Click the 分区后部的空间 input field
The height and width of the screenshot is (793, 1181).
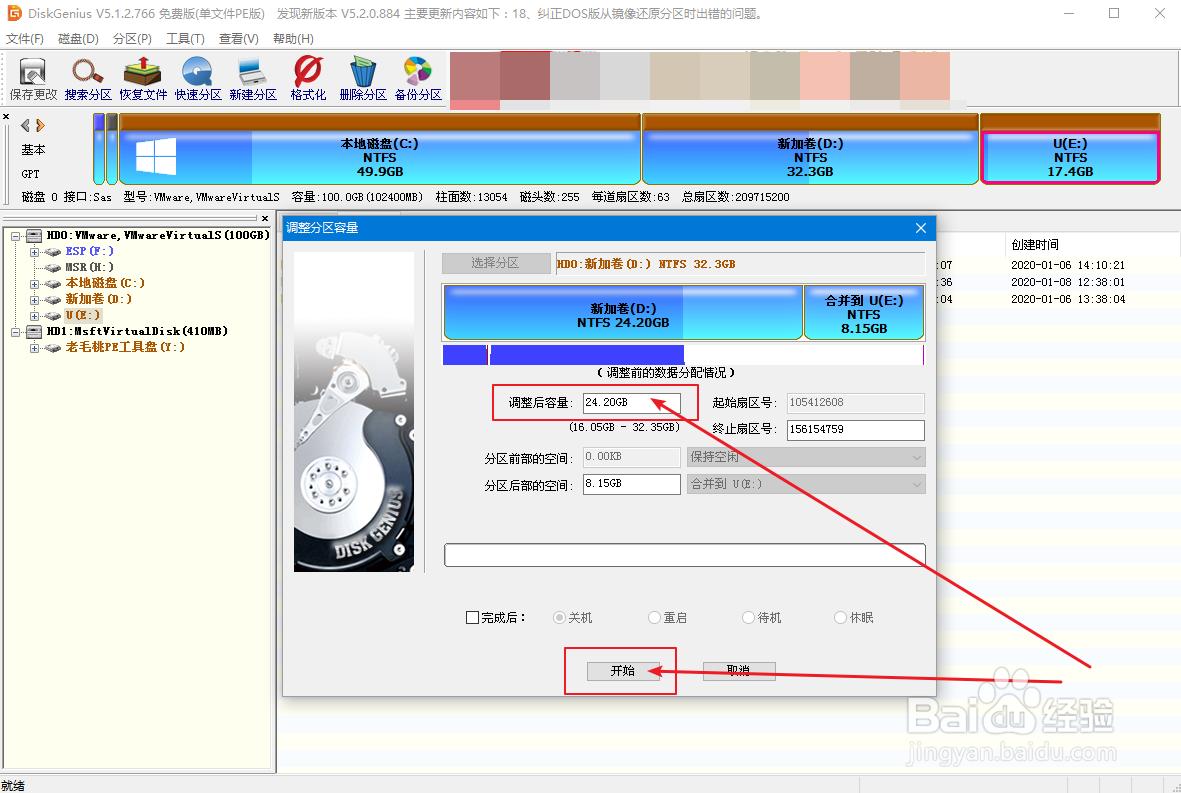[632, 484]
